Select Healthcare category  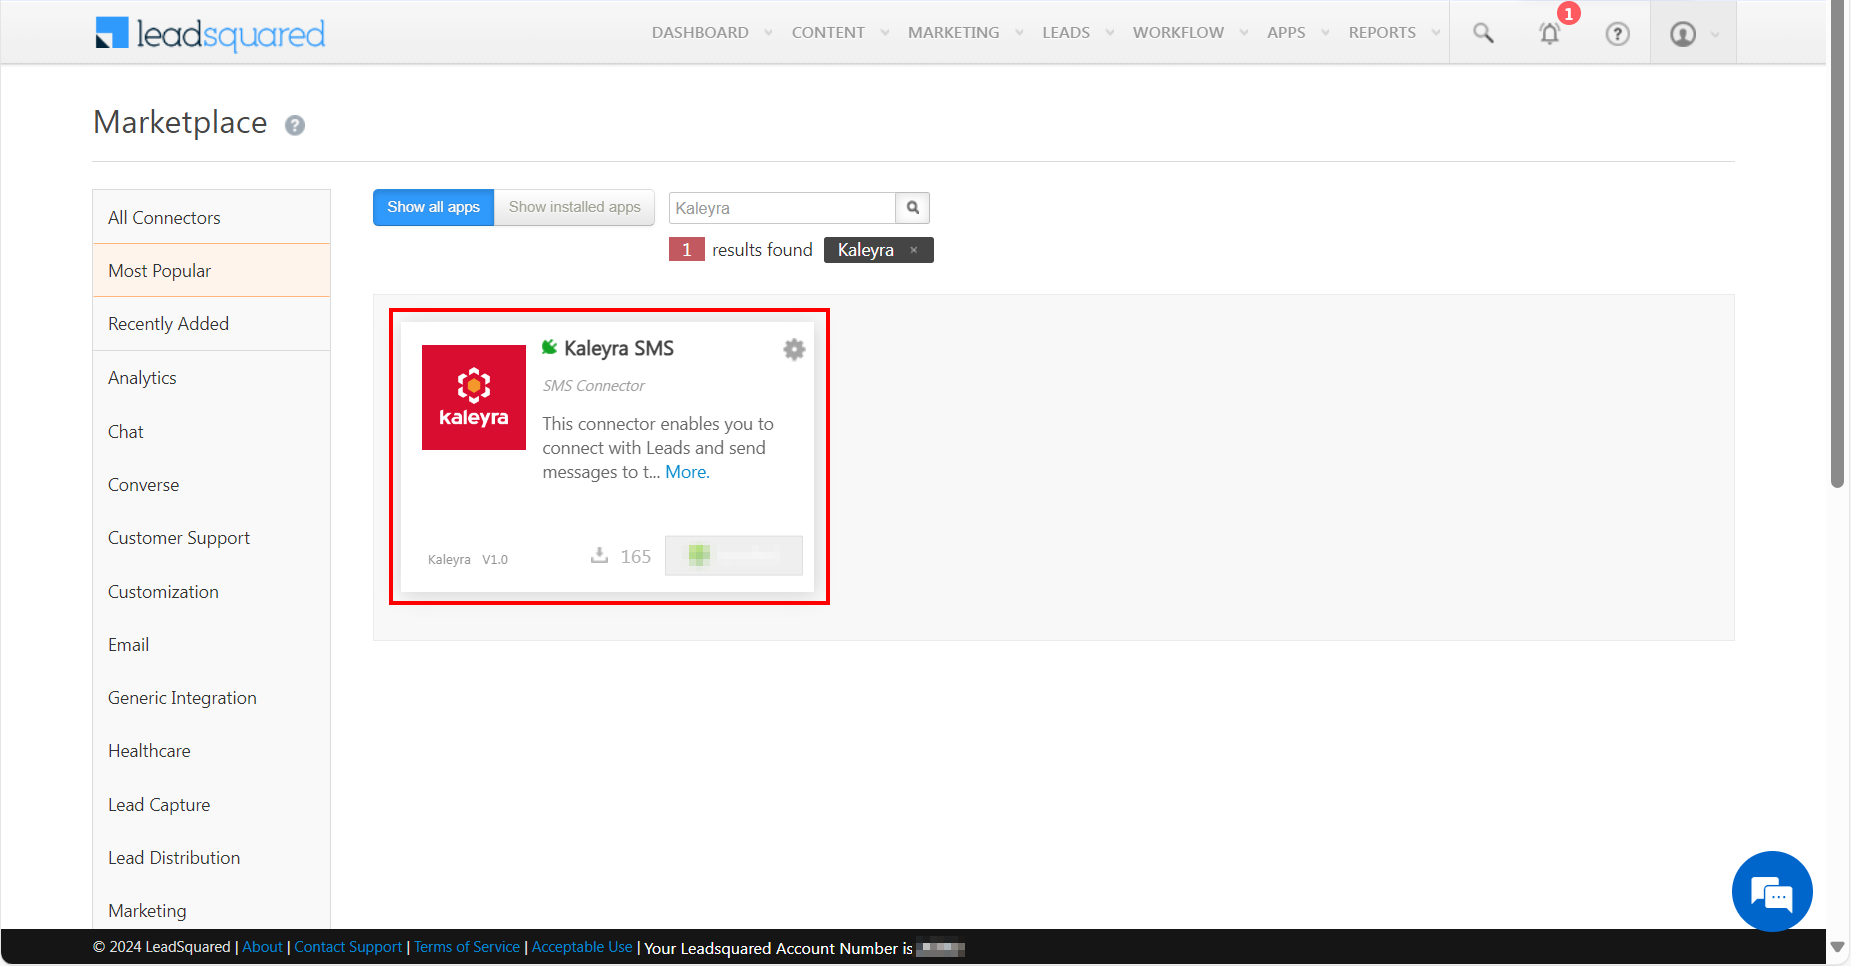[x=211, y=751]
